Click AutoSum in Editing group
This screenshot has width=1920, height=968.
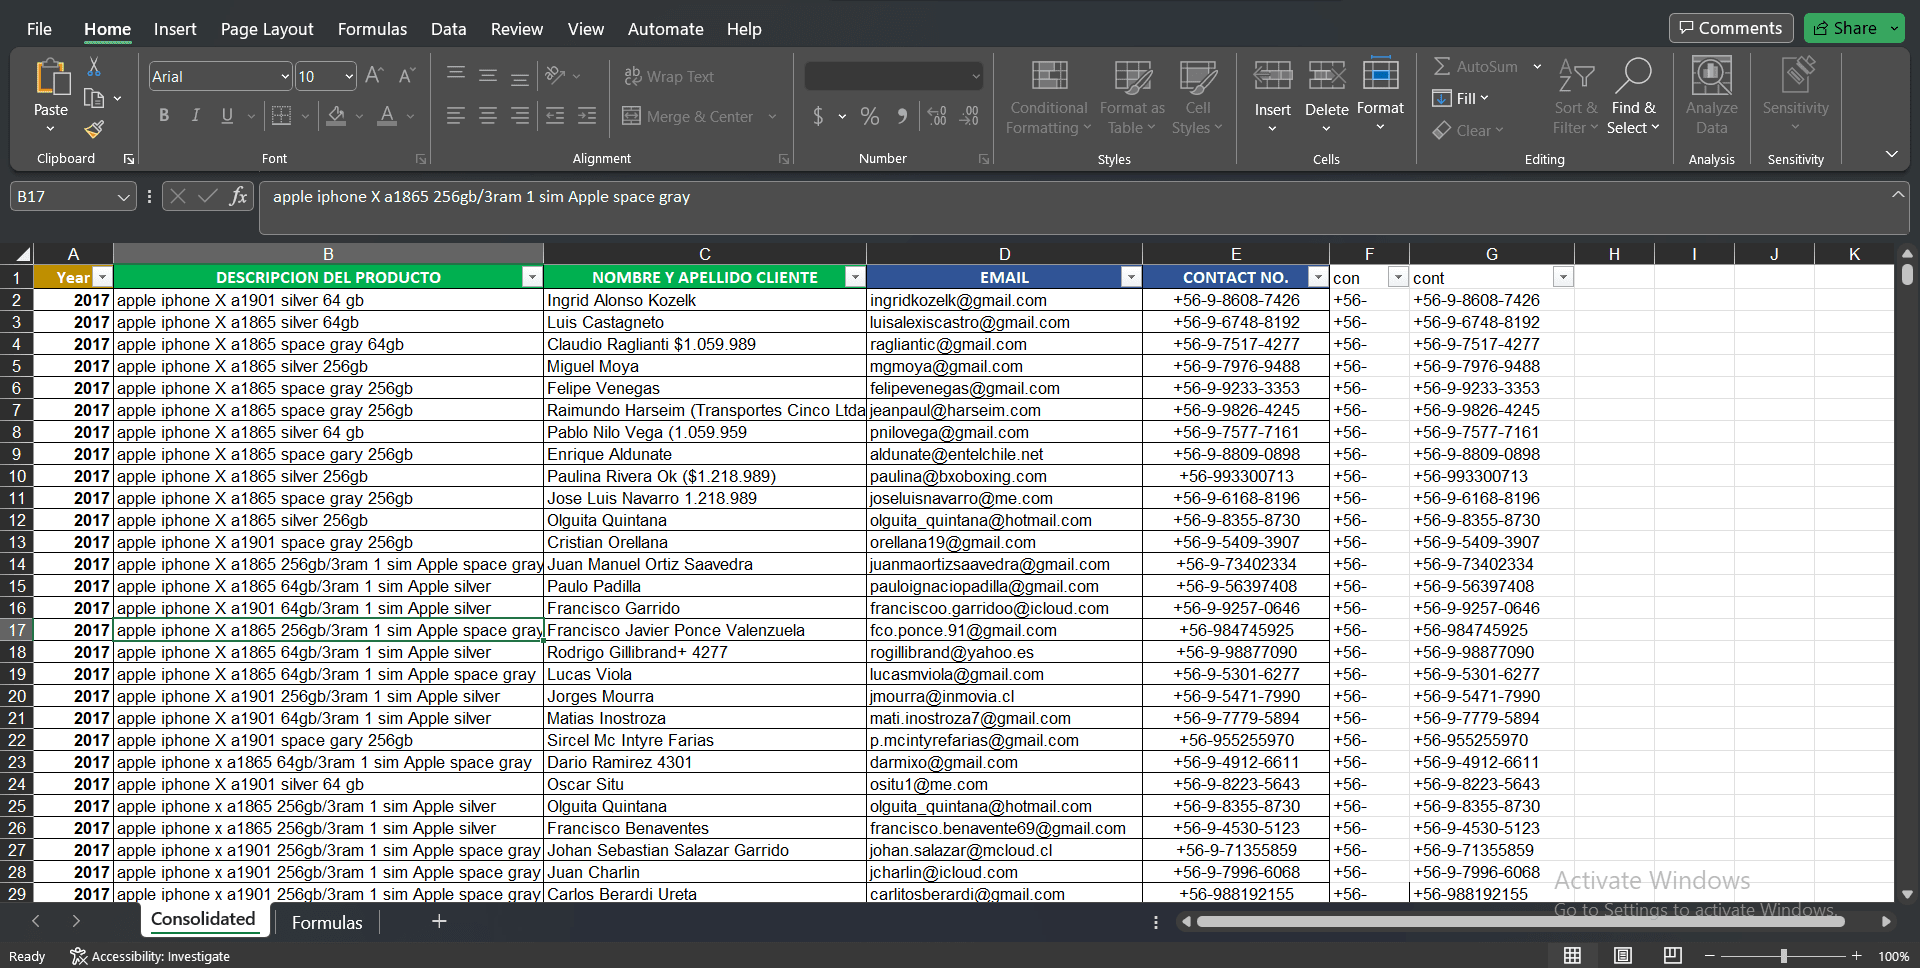point(1476,67)
